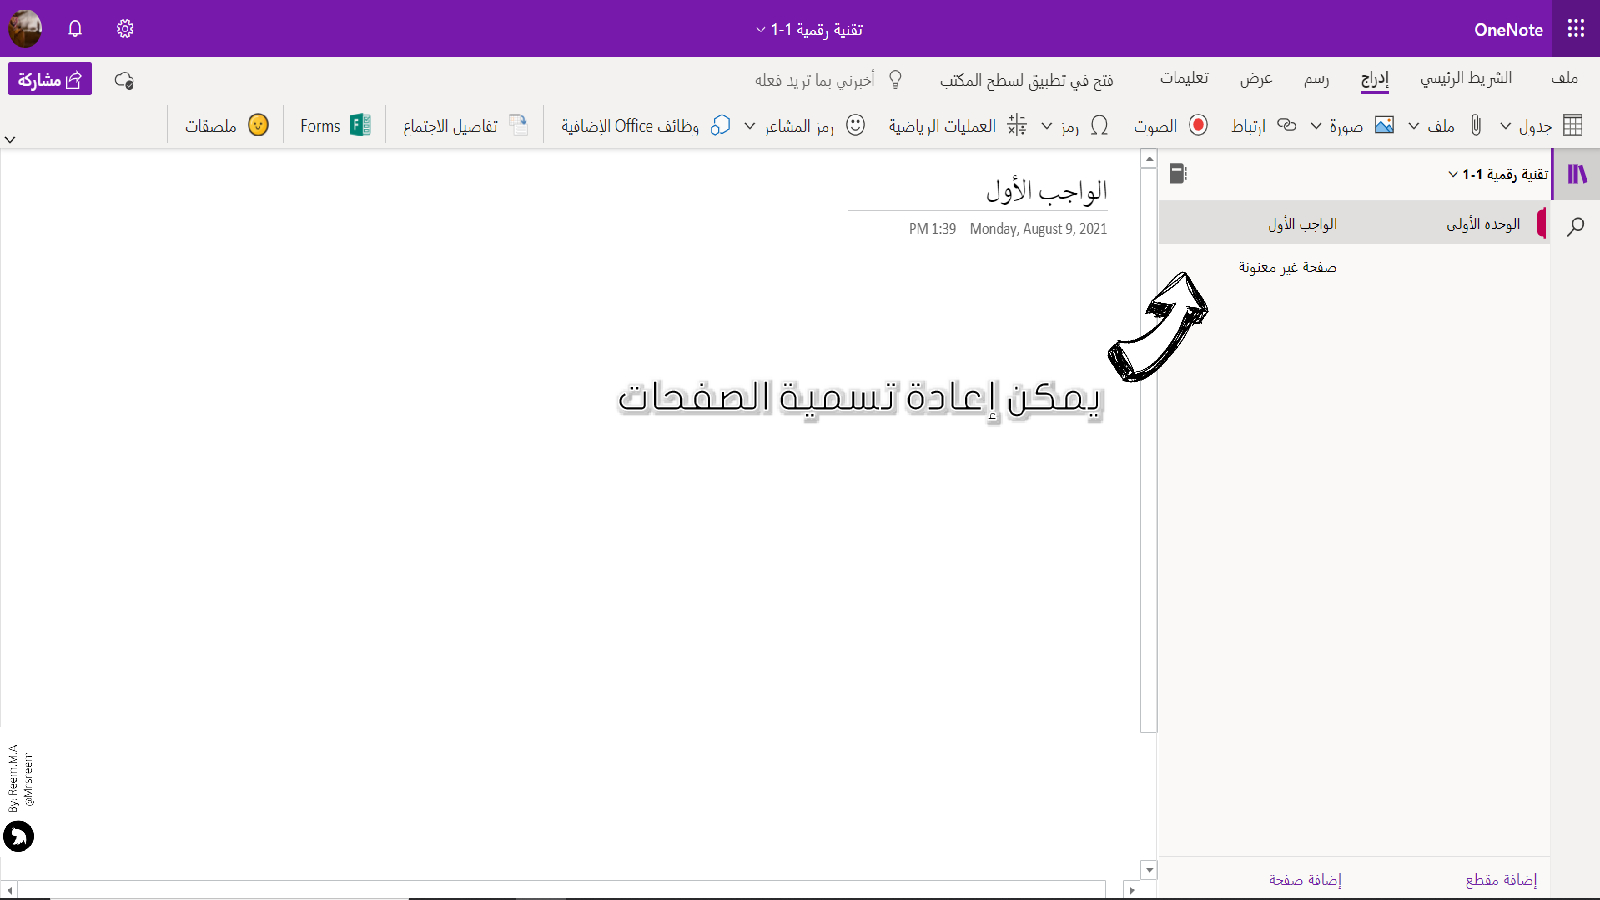Open the Microsoft apps launcher grid

click(x=1575, y=29)
